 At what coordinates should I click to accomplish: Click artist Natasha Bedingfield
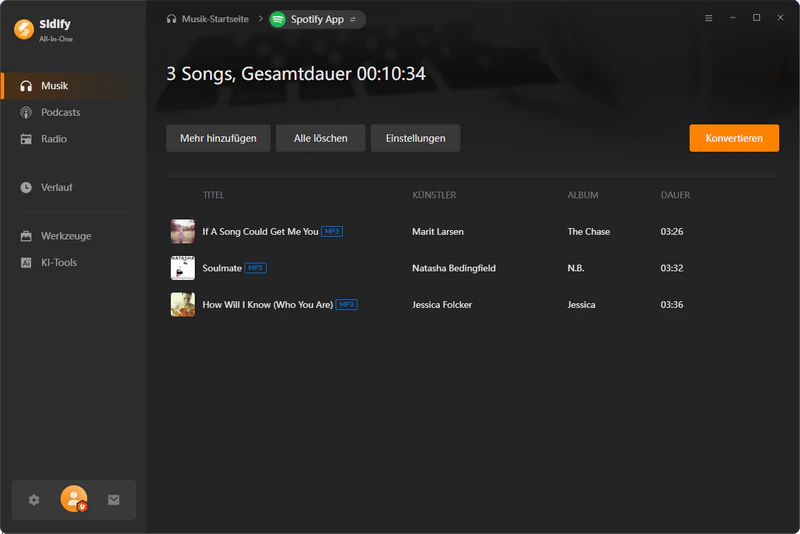point(454,268)
